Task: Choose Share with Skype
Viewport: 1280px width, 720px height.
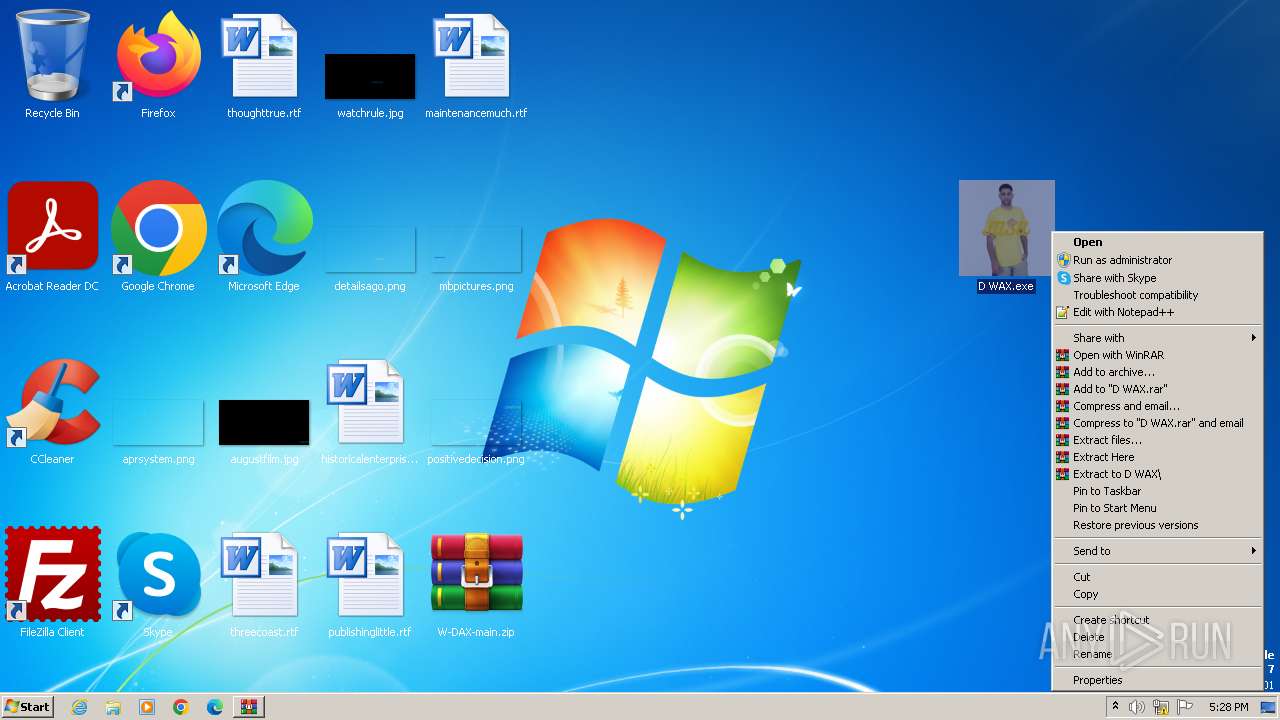Action: 1158,278
